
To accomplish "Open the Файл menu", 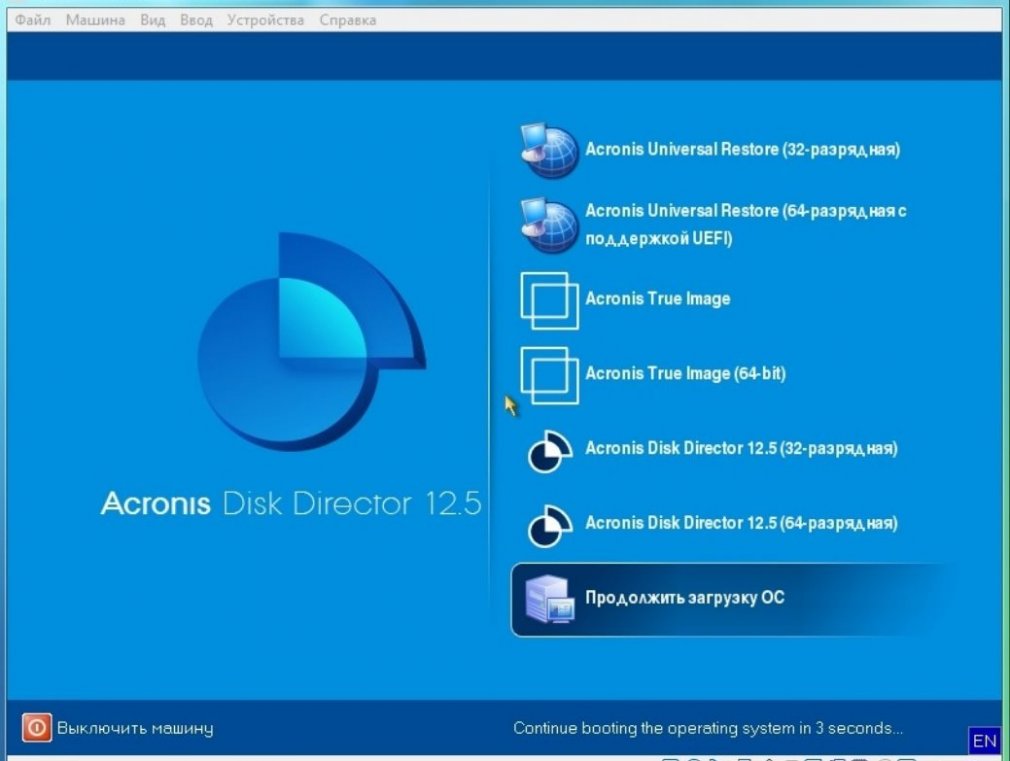I will click(x=33, y=20).
